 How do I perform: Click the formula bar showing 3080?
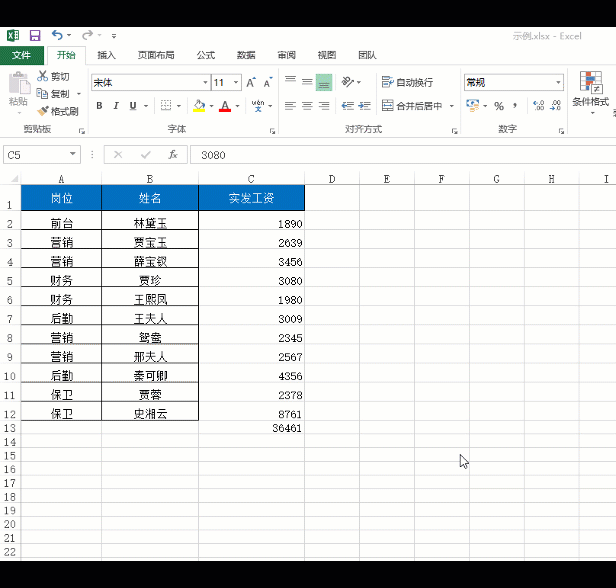[x=403, y=155]
